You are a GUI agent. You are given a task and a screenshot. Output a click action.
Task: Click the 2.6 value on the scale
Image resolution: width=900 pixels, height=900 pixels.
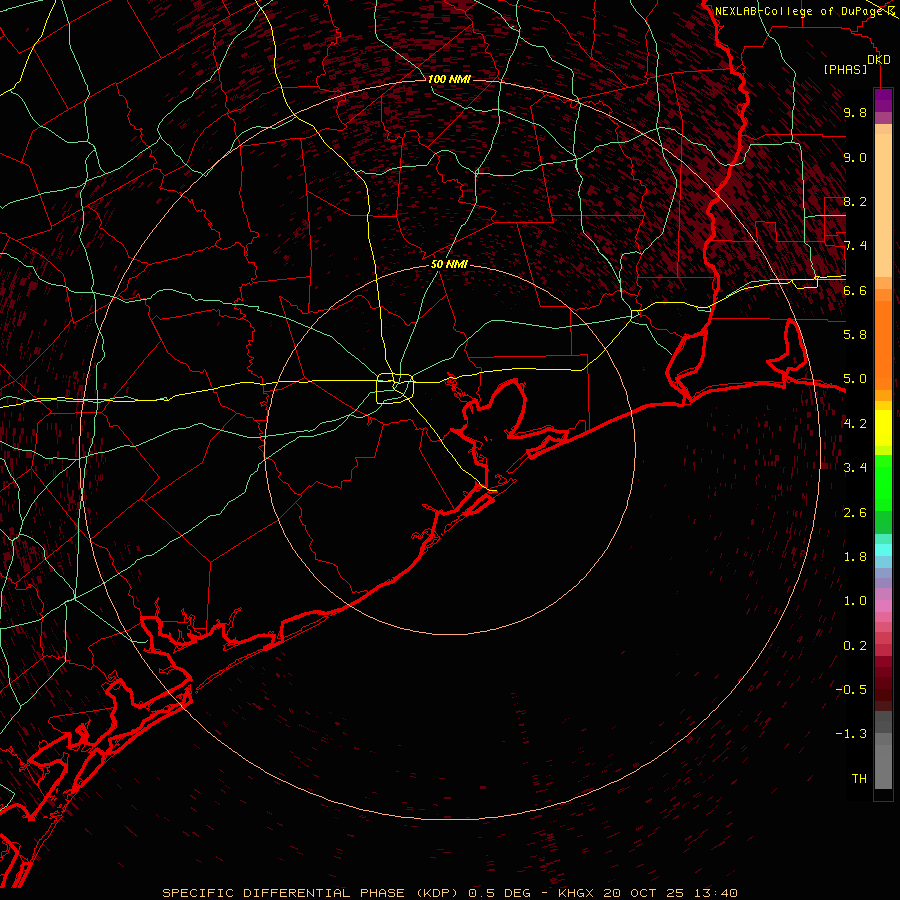point(855,512)
